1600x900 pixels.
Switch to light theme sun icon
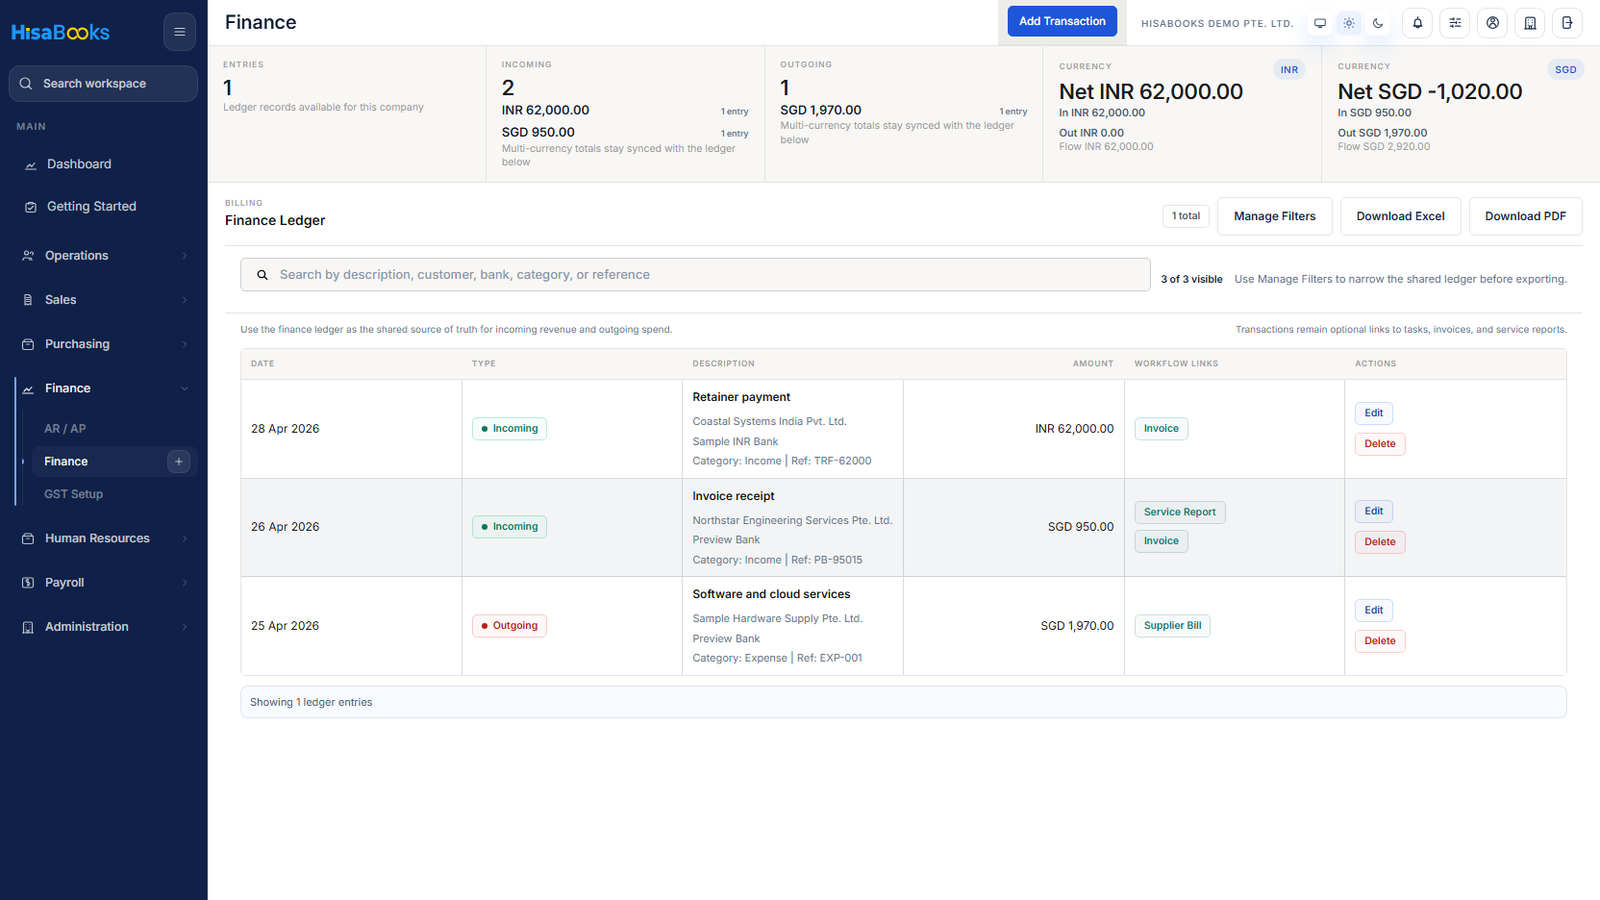1349,23
